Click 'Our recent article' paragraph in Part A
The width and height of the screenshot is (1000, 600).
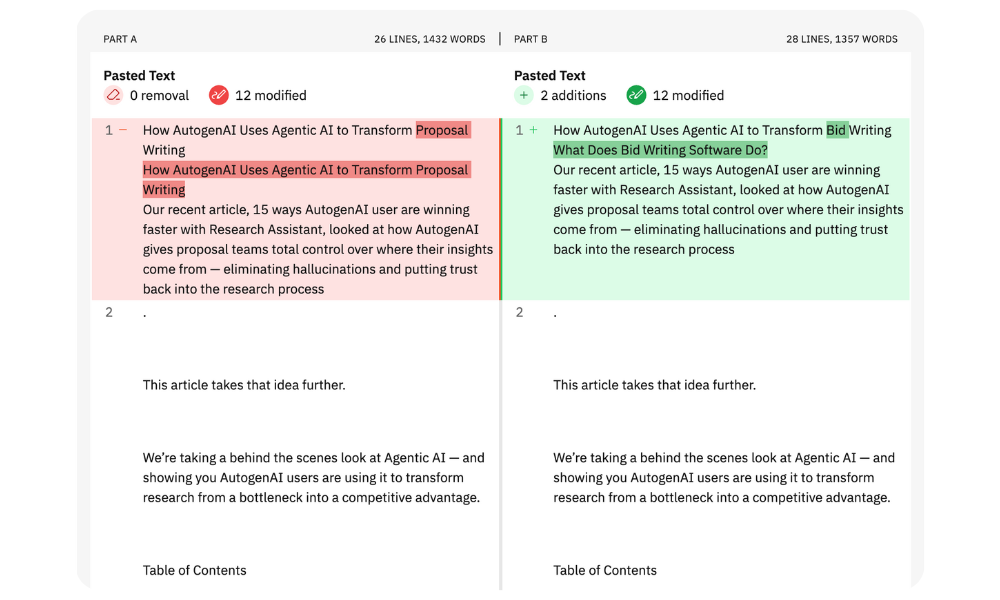click(x=318, y=249)
